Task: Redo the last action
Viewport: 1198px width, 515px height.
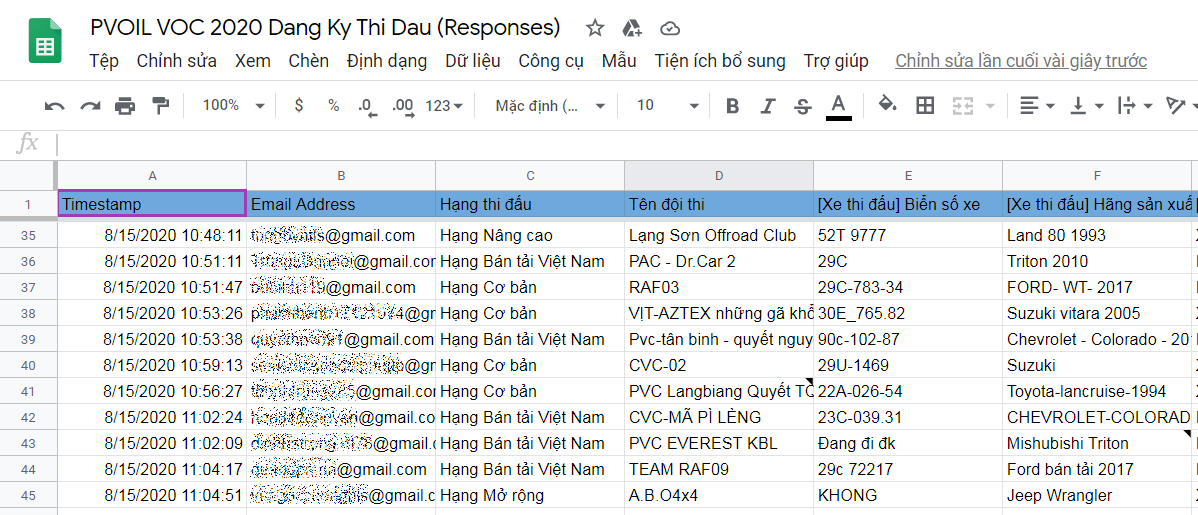Action: 90,106
